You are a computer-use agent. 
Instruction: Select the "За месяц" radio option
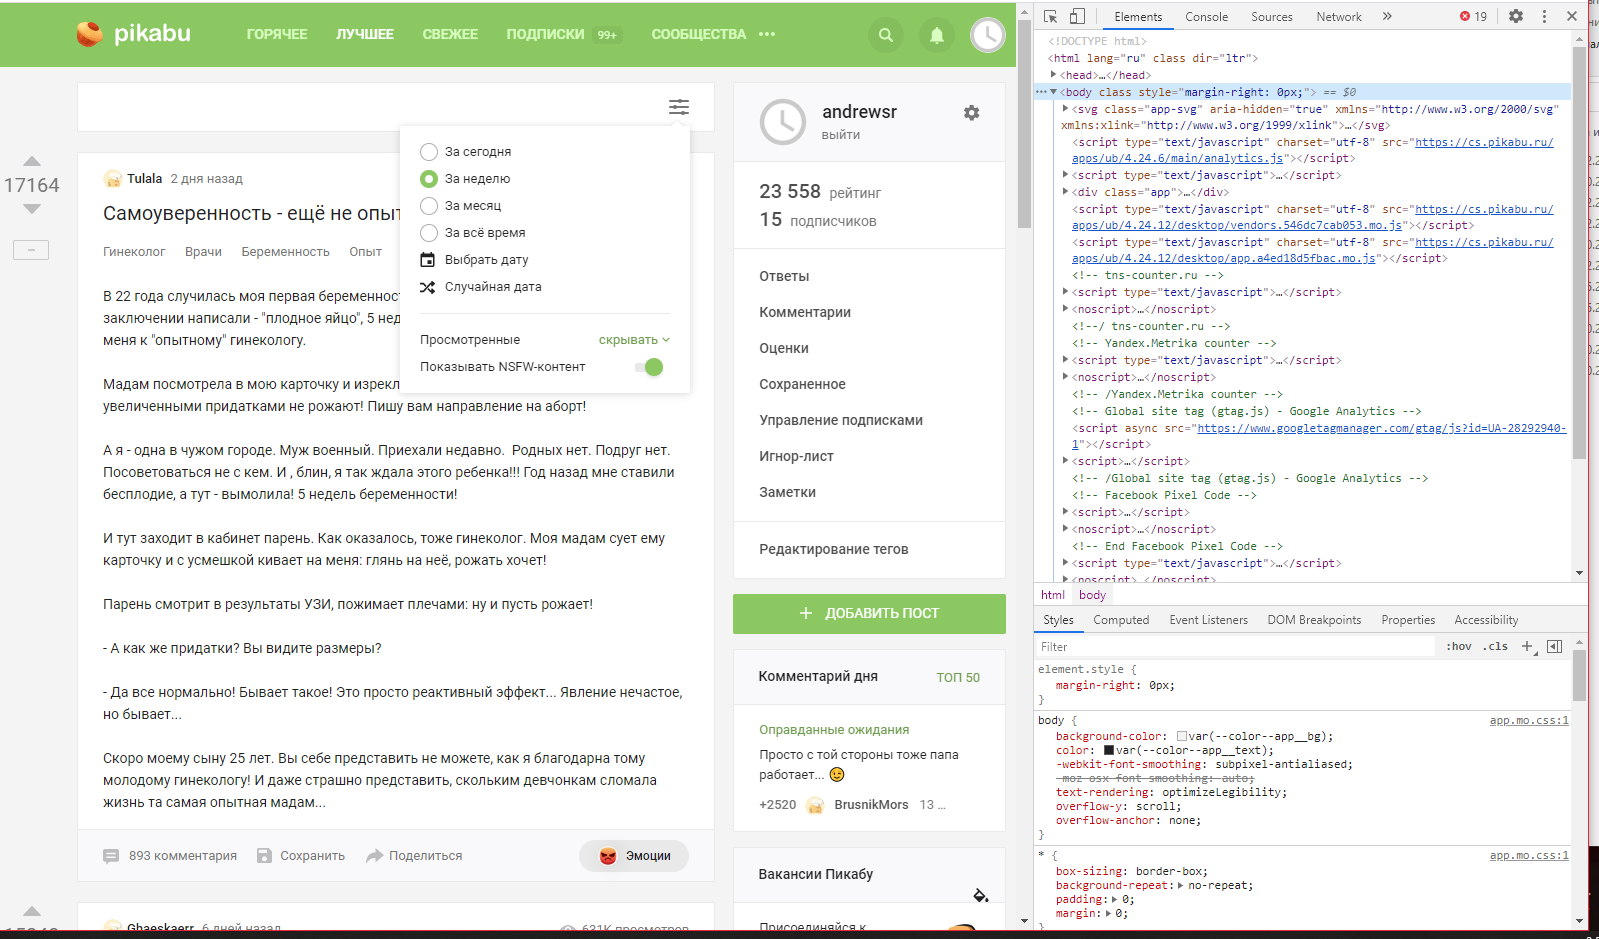pos(429,206)
